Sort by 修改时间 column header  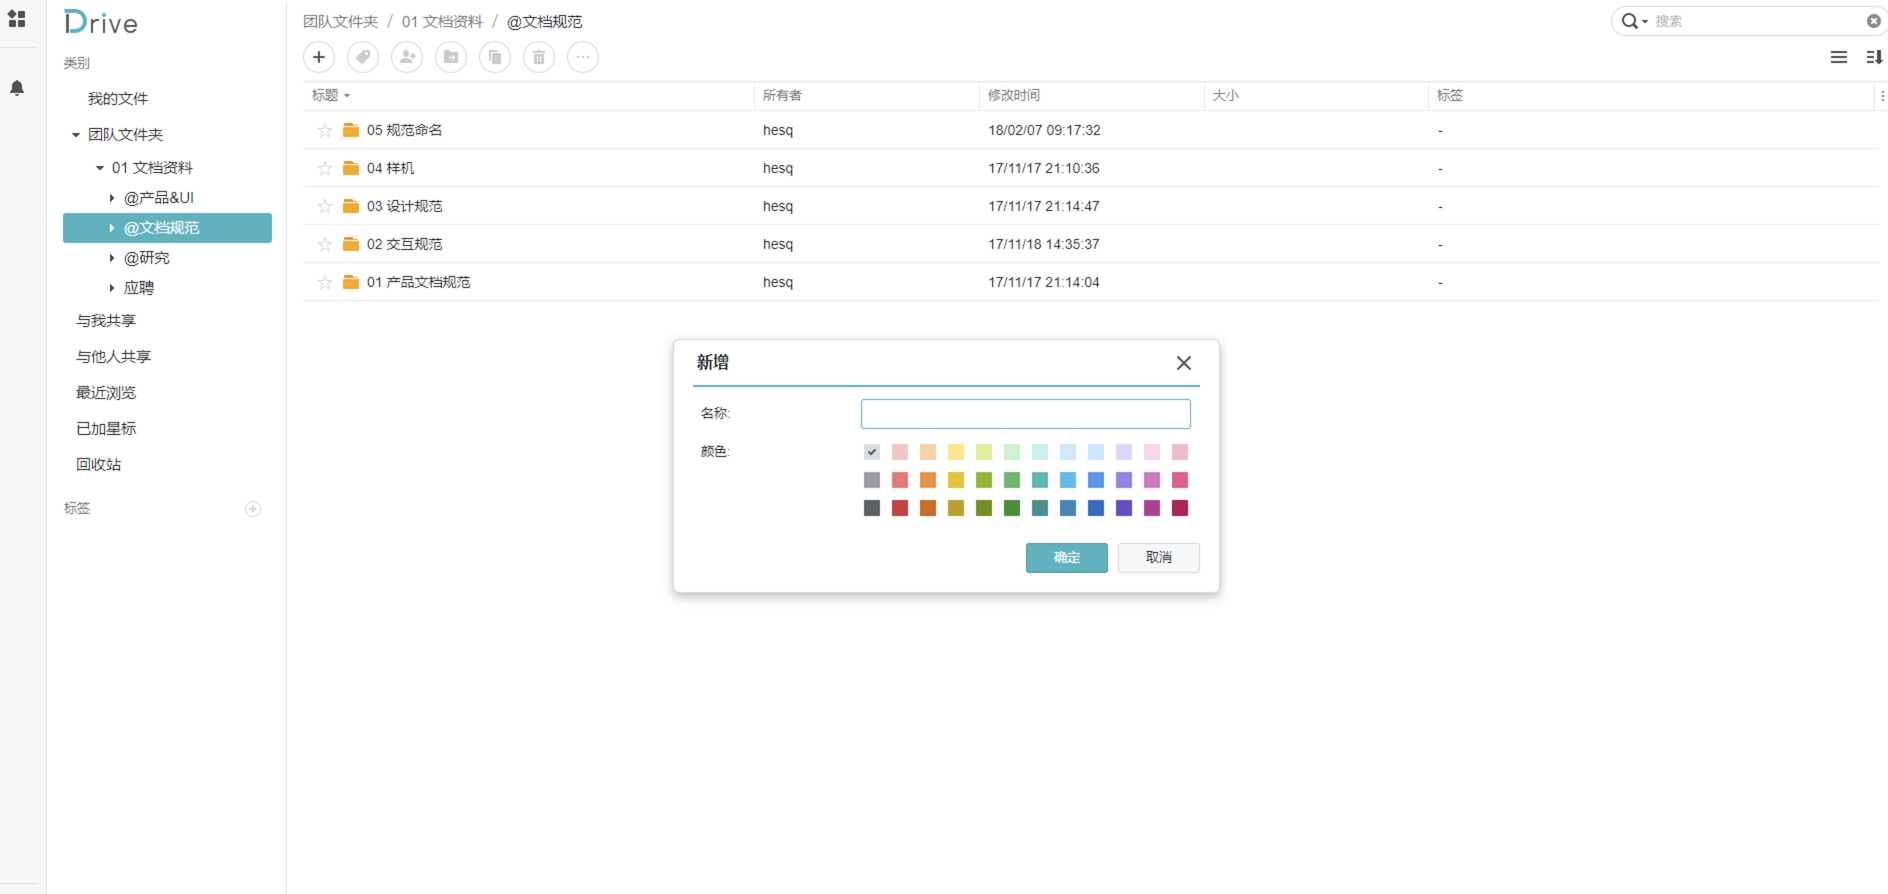tap(1014, 96)
